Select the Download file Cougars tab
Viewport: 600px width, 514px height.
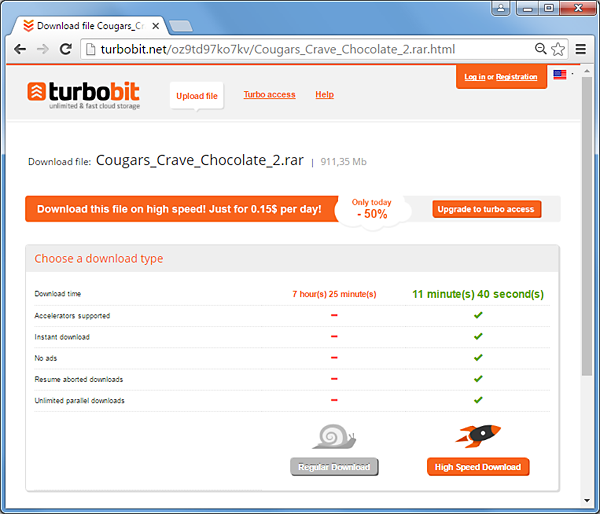(90, 26)
